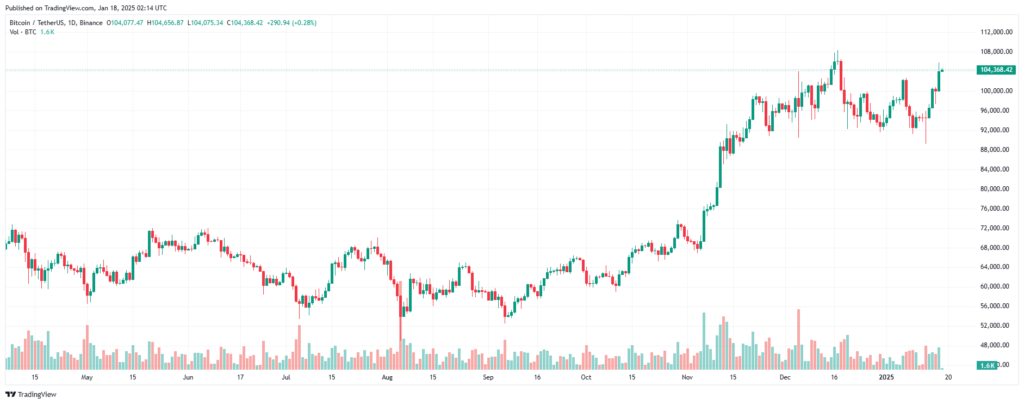Click the Nov label on time axis
1024x404 pixels.
(687, 378)
